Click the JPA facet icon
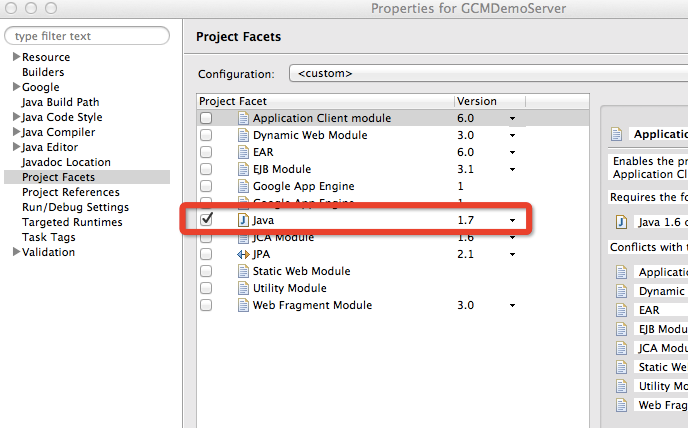 pyautogui.click(x=243, y=254)
